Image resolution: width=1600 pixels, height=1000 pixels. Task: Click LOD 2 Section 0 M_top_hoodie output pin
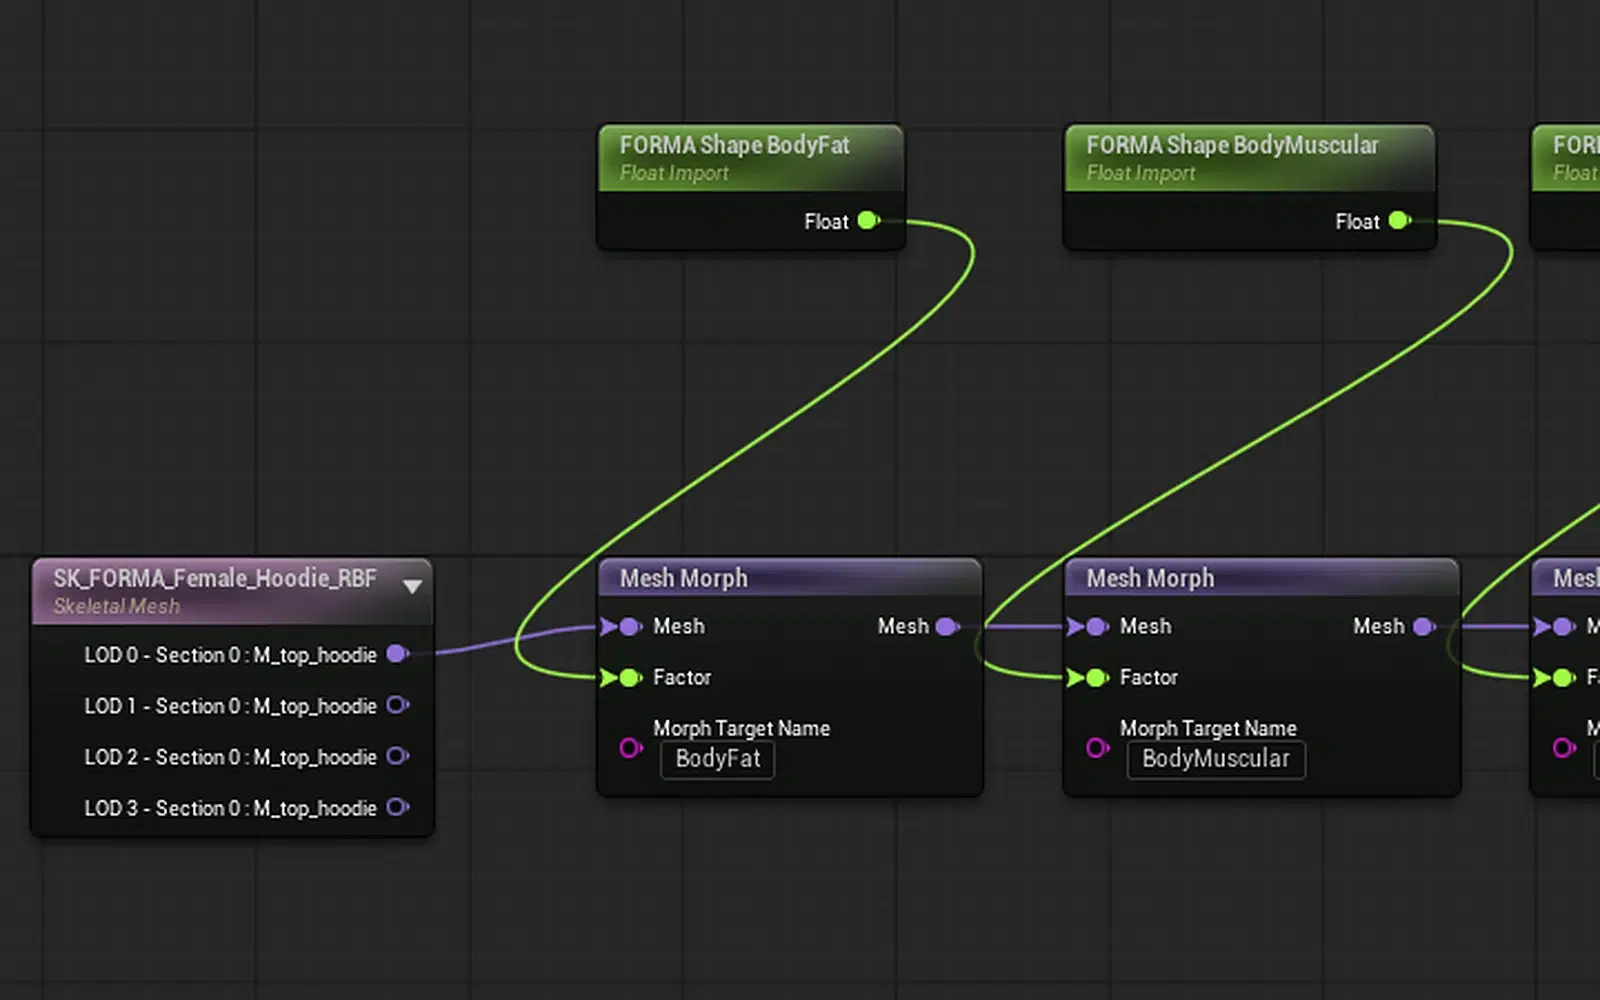pos(397,756)
